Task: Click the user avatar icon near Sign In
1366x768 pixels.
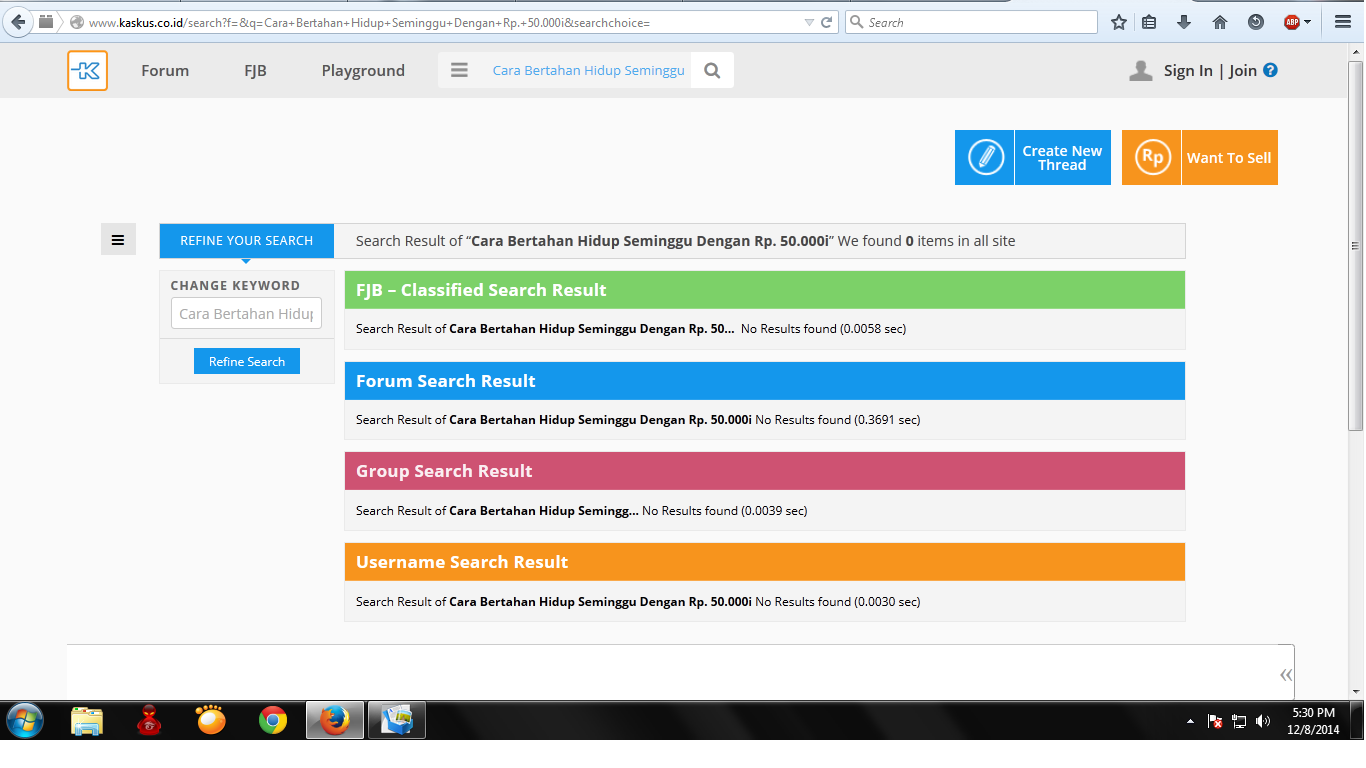Action: (x=1141, y=70)
